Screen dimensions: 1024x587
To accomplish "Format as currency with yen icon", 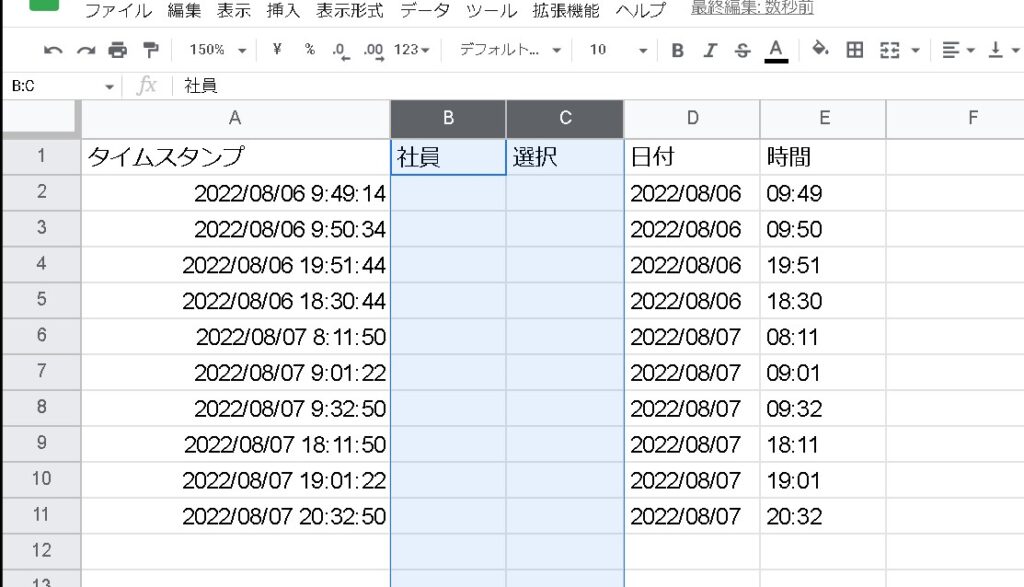I will [x=277, y=50].
